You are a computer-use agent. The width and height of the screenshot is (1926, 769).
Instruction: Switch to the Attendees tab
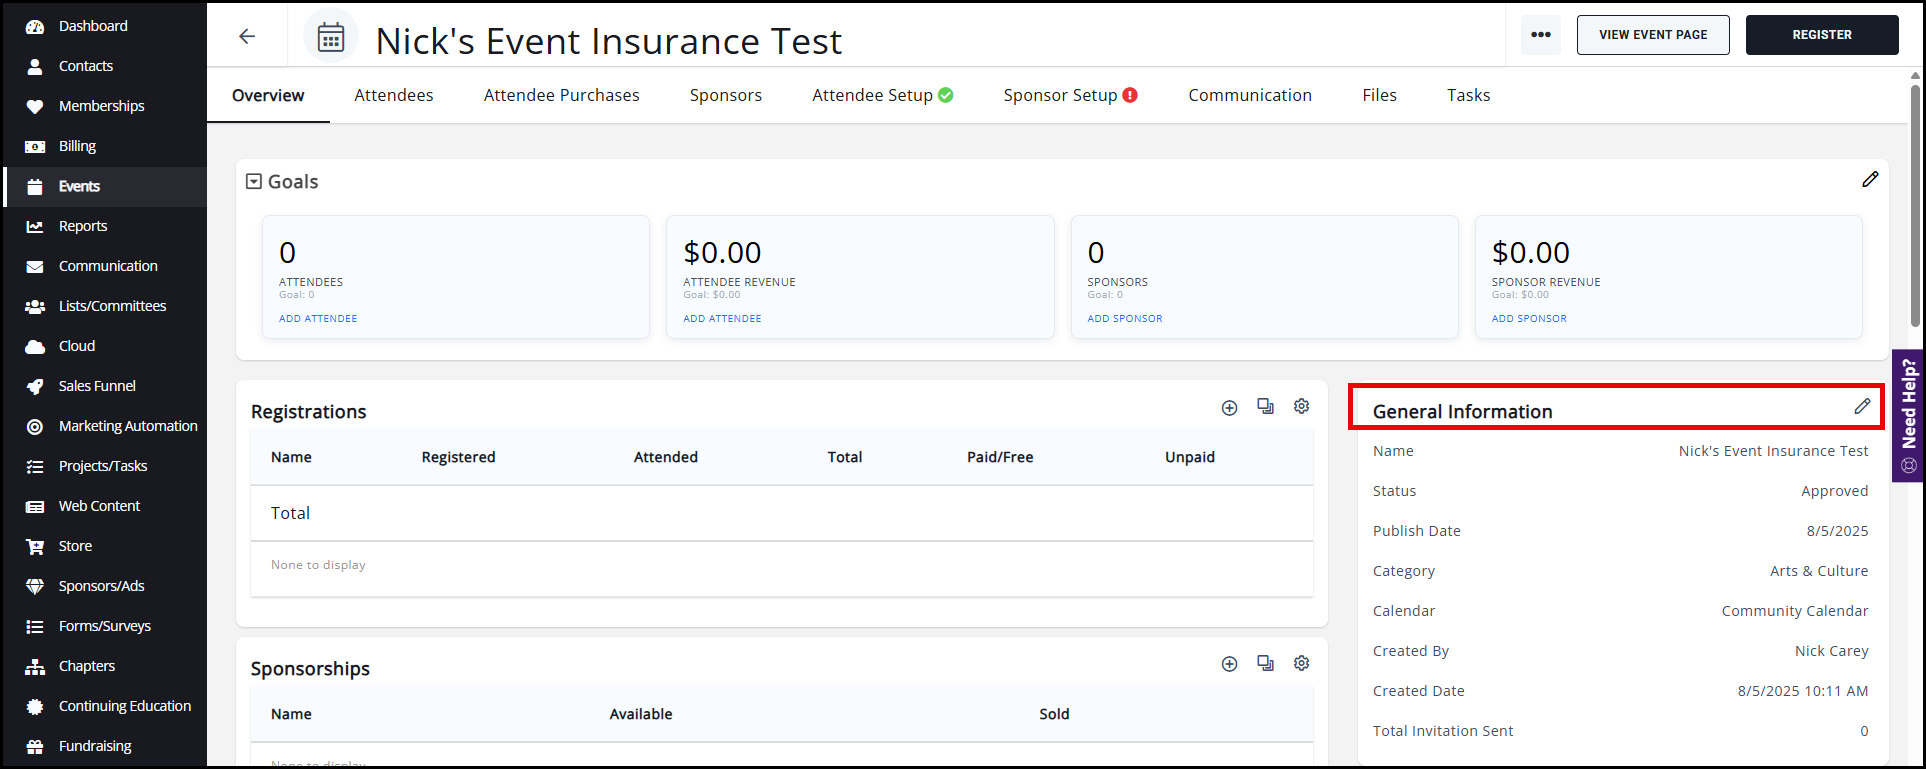click(393, 95)
